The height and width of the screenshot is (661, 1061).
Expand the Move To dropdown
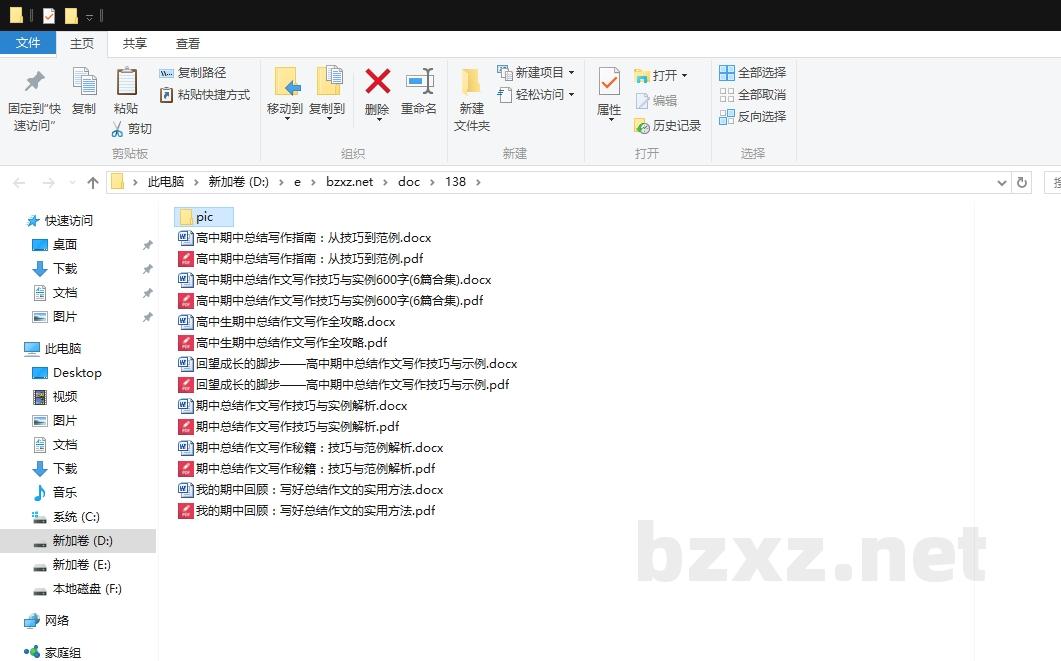(285, 117)
